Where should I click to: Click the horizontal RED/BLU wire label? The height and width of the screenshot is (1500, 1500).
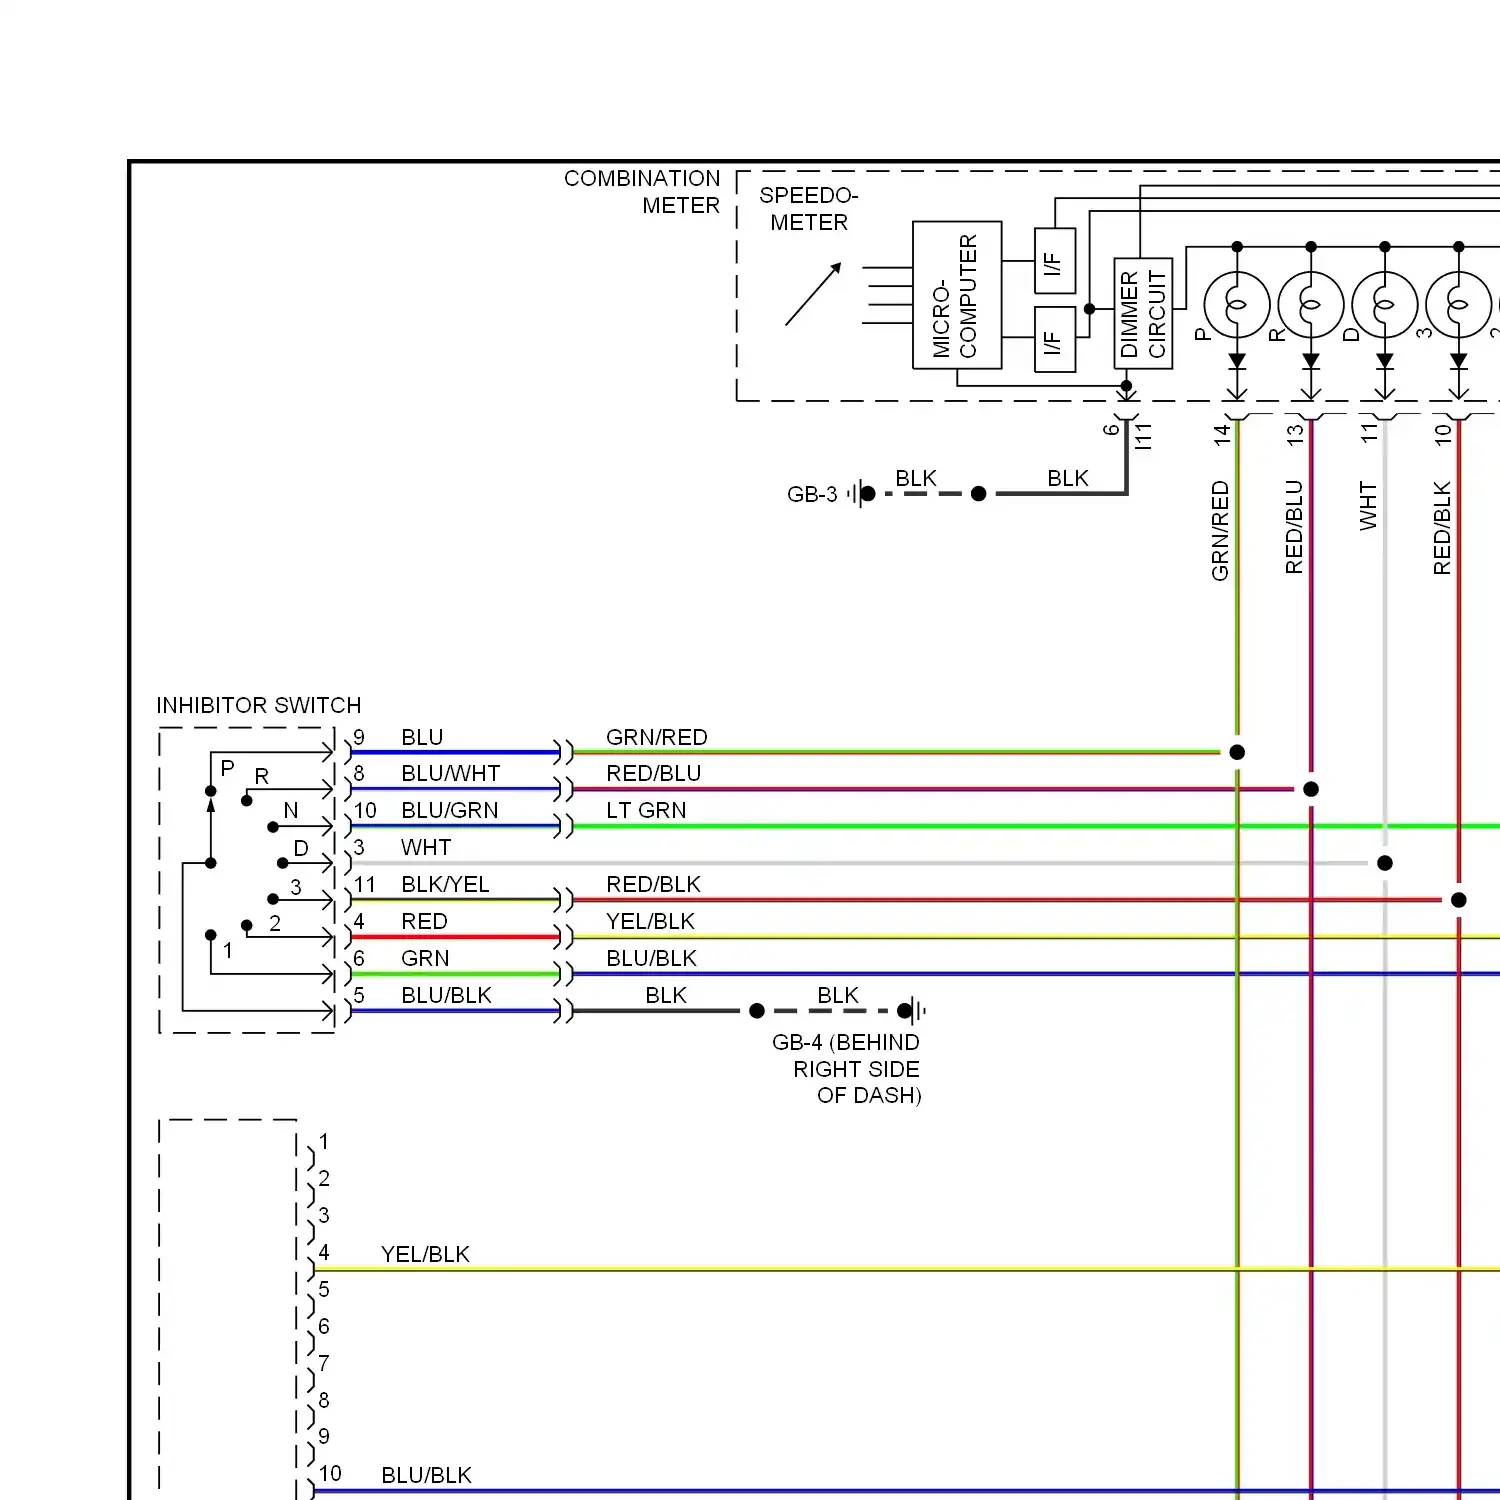pyautogui.click(x=654, y=774)
